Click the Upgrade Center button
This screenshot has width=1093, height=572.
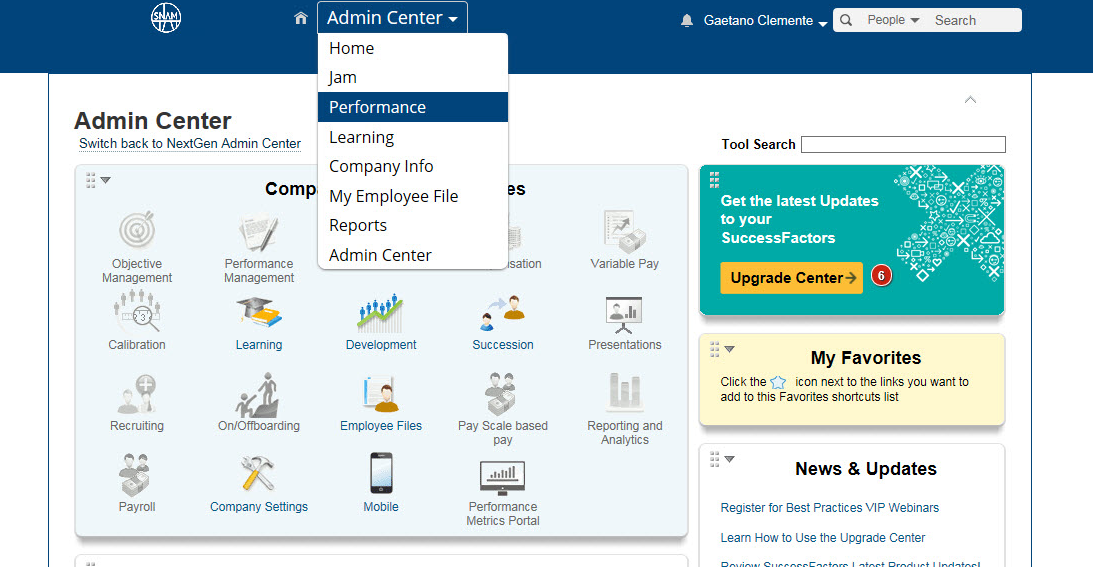tap(791, 278)
